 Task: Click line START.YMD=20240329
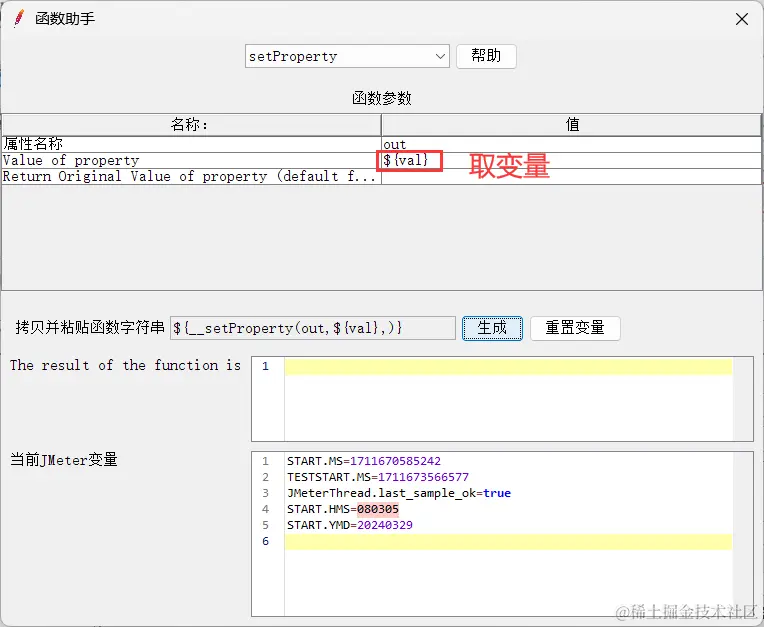coord(349,525)
